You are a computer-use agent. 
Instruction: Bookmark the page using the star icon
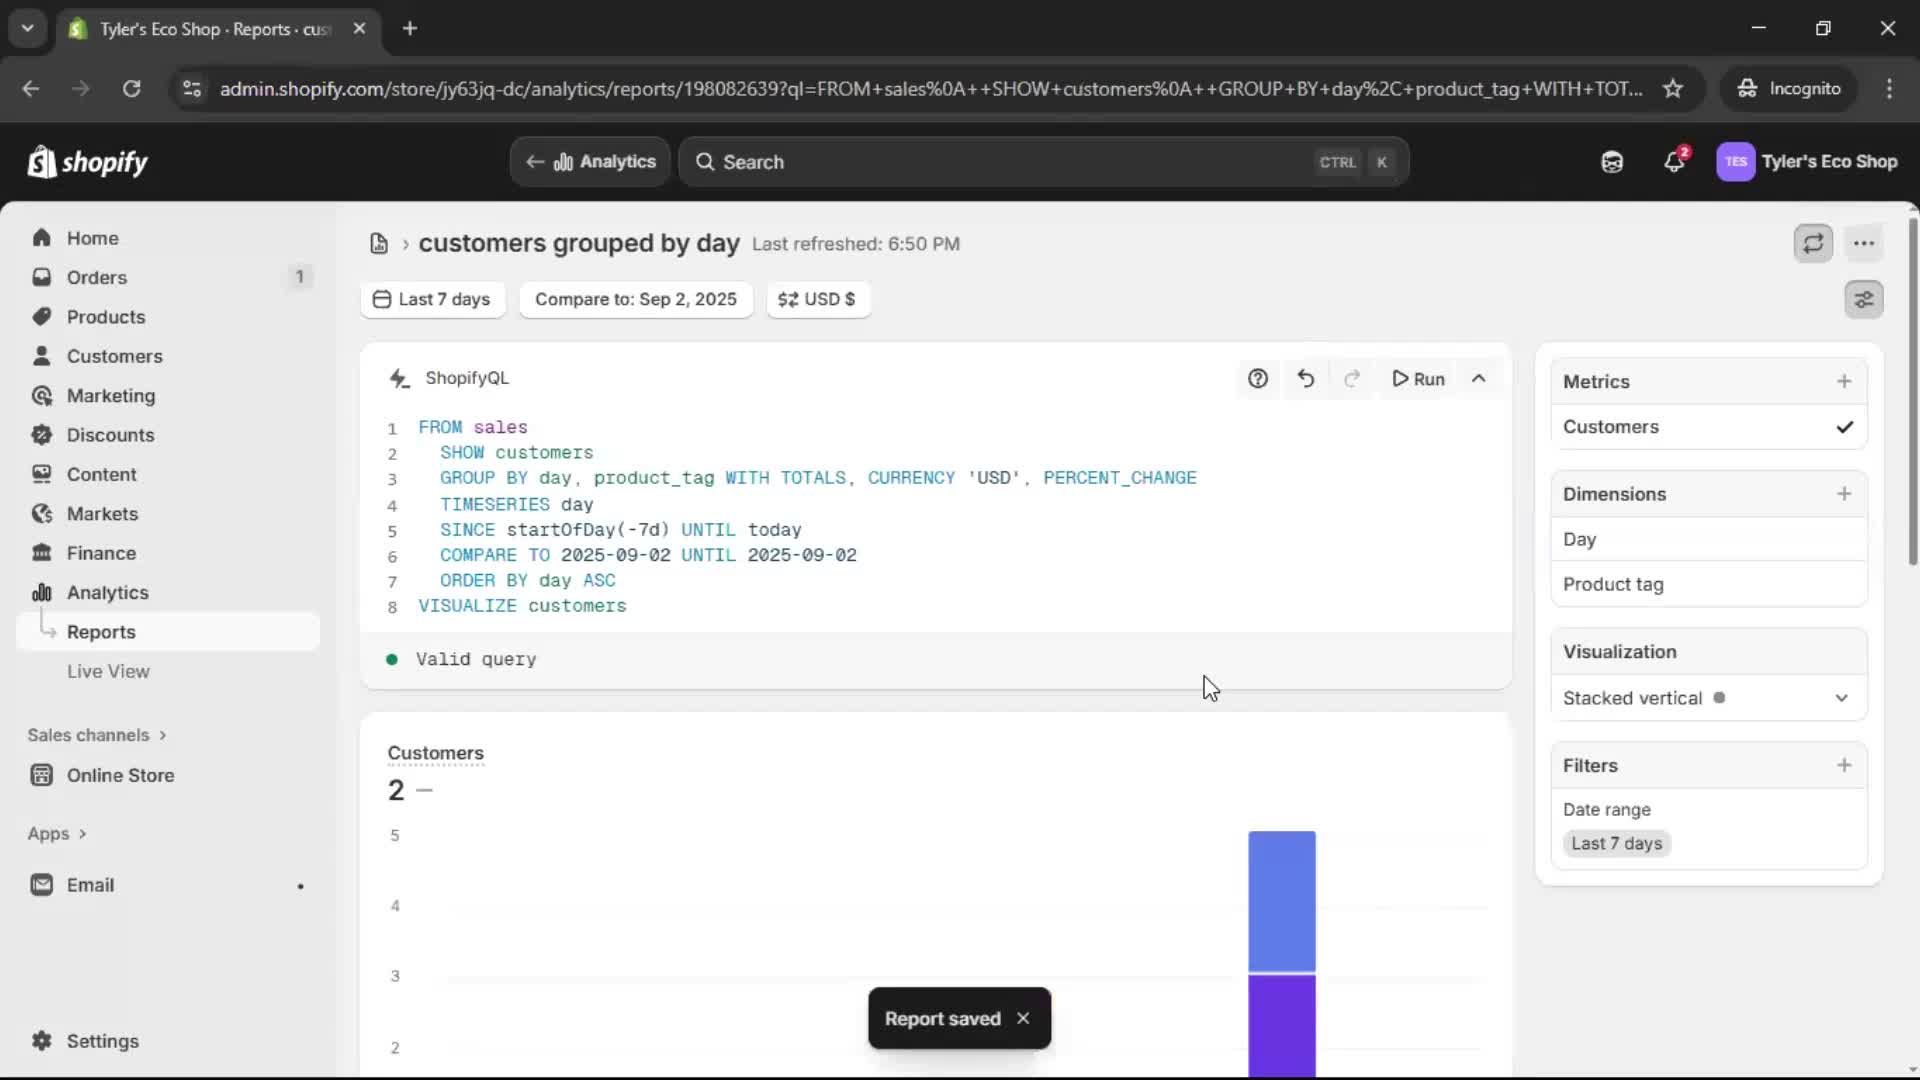[1673, 88]
